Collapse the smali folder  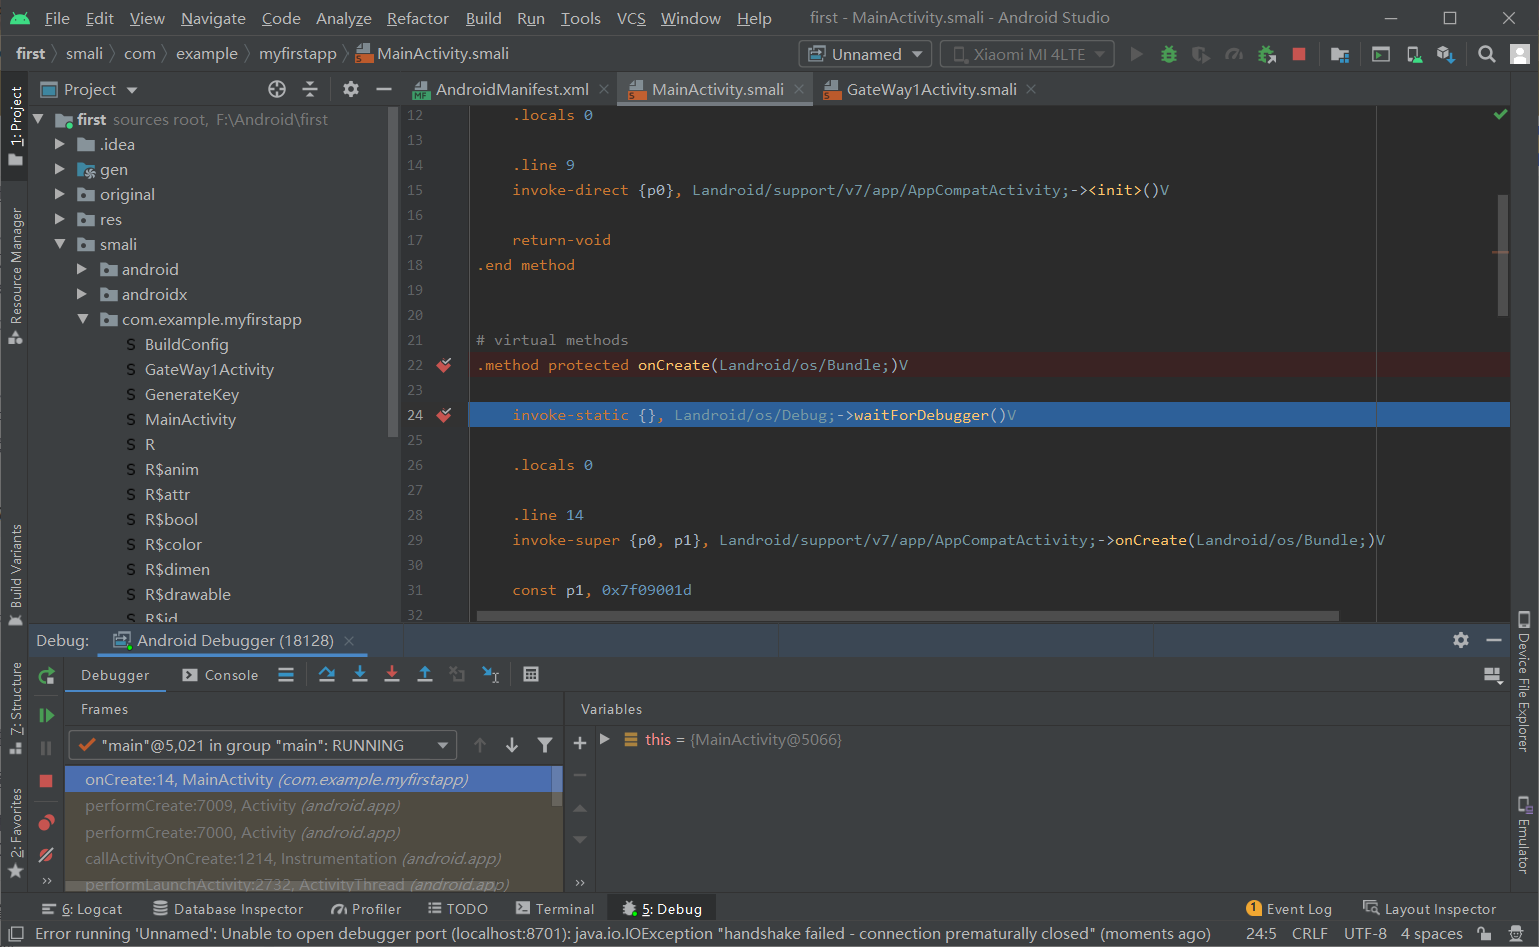point(60,244)
